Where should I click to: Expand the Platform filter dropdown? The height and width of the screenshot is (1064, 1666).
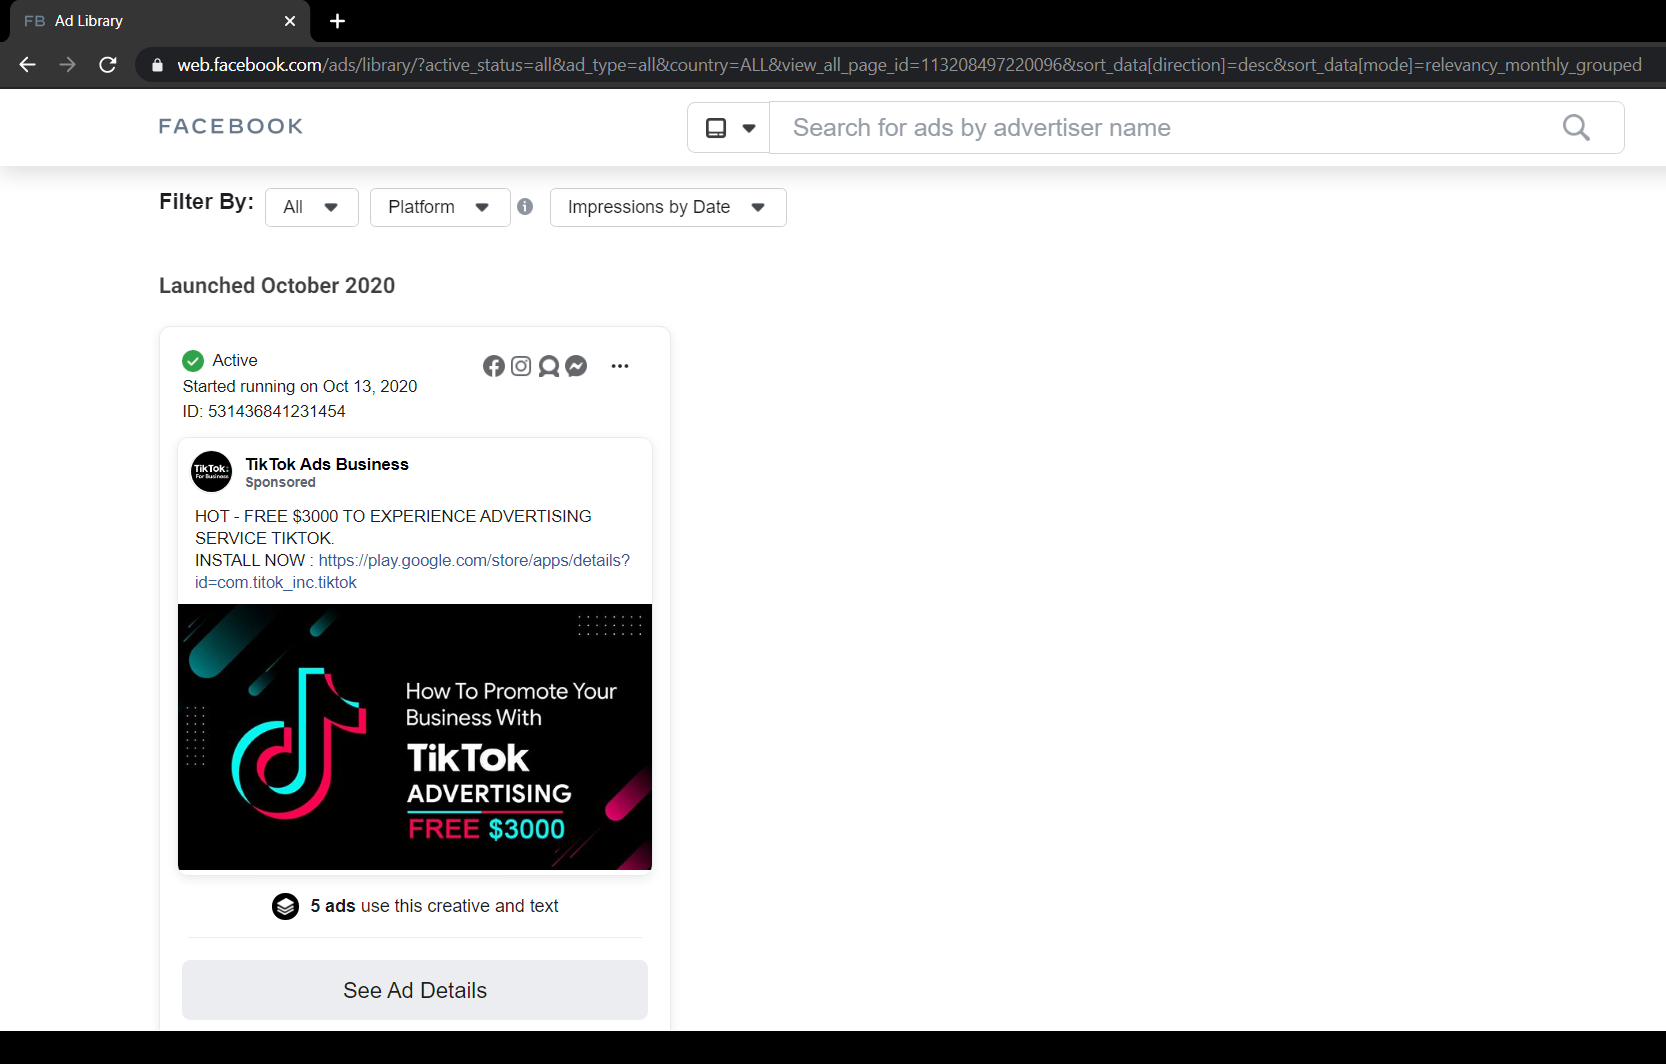point(440,207)
